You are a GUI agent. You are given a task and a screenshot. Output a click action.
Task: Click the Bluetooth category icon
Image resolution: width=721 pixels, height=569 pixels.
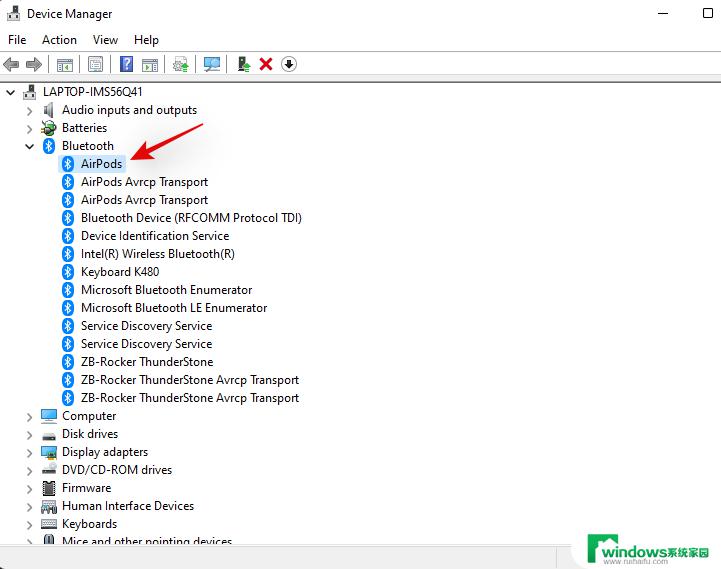tap(49, 146)
